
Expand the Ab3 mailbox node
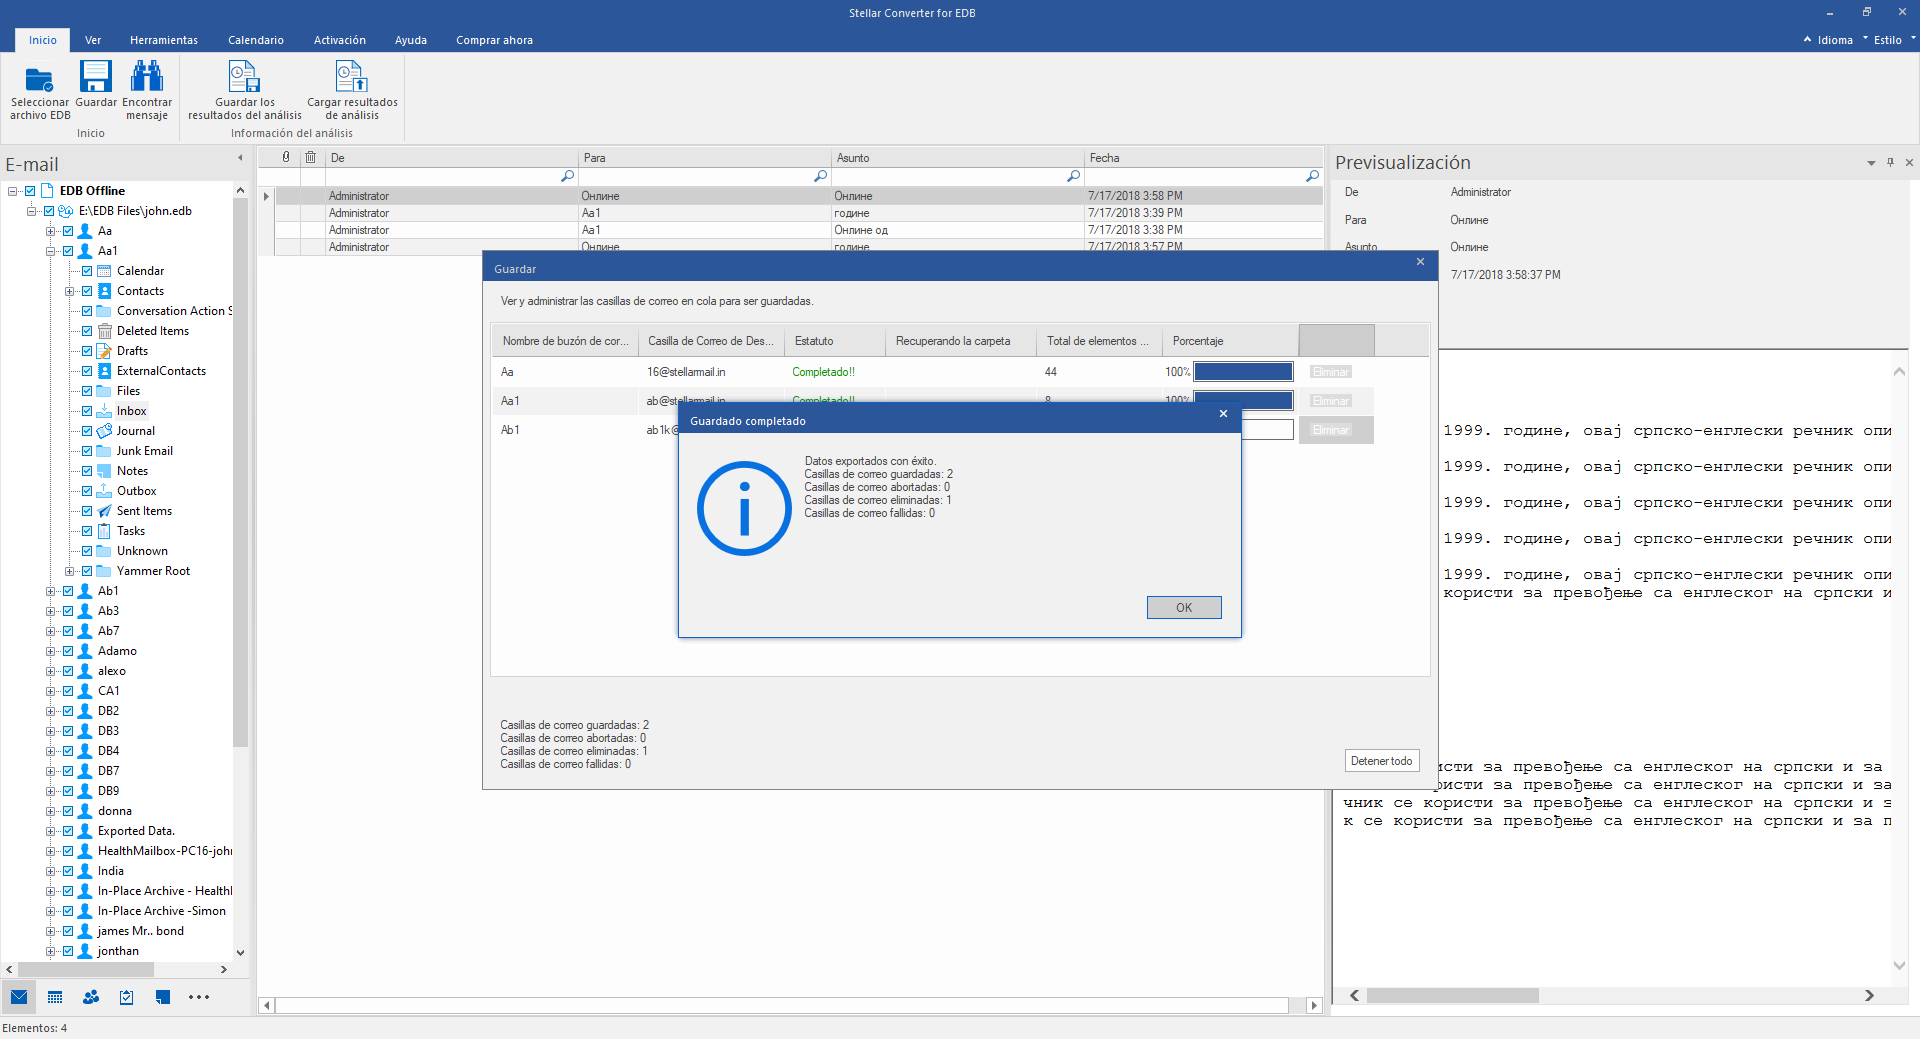click(x=50, y=611)
